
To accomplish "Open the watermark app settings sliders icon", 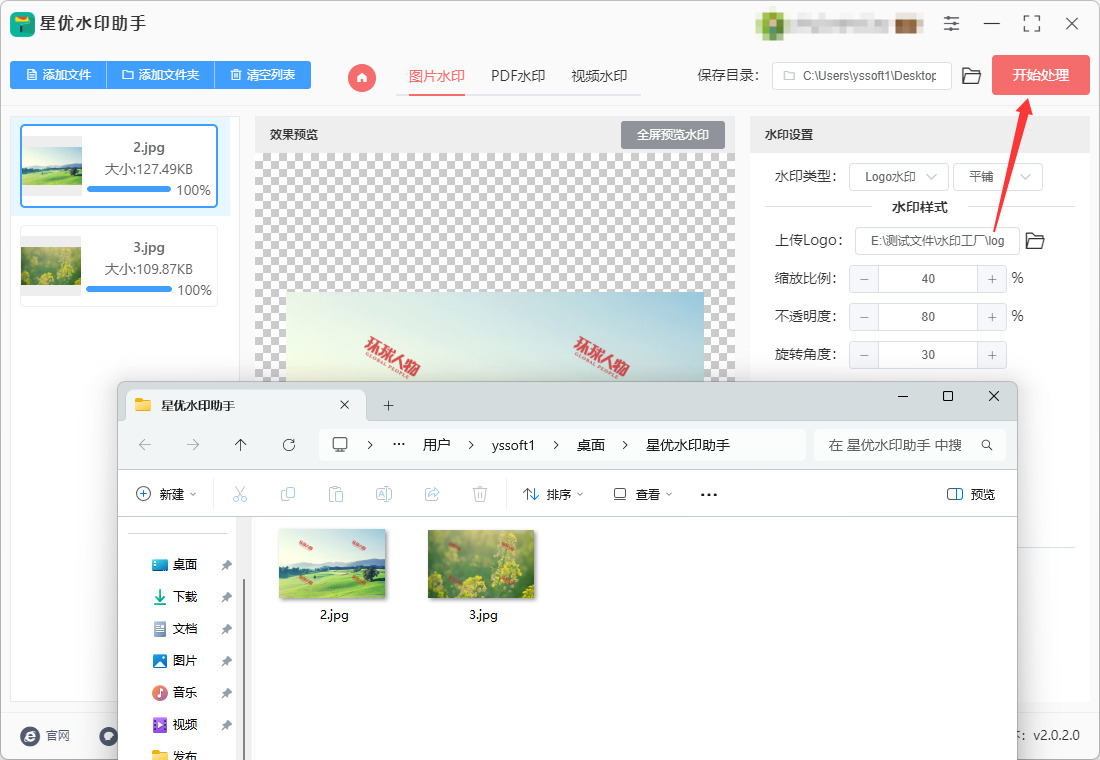I will [951, 24].
